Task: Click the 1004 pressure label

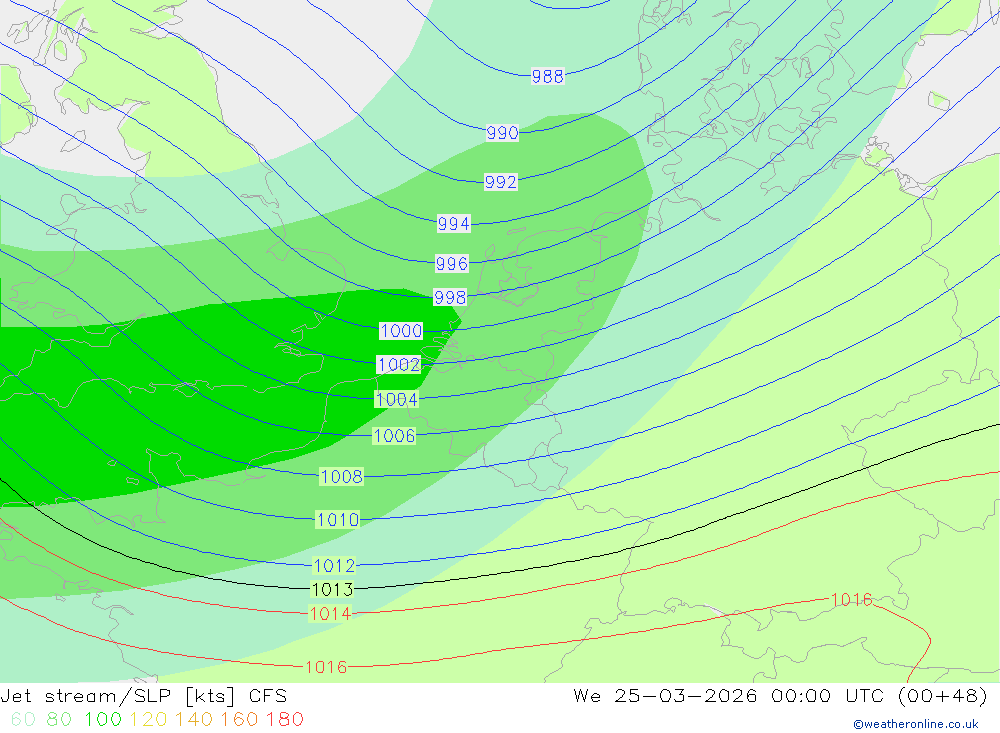Action: point(397,399)
